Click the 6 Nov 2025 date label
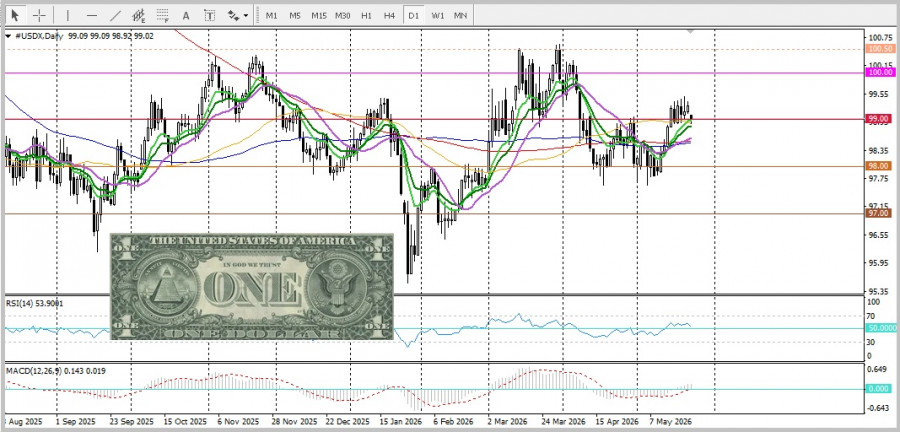 [239, 421]
